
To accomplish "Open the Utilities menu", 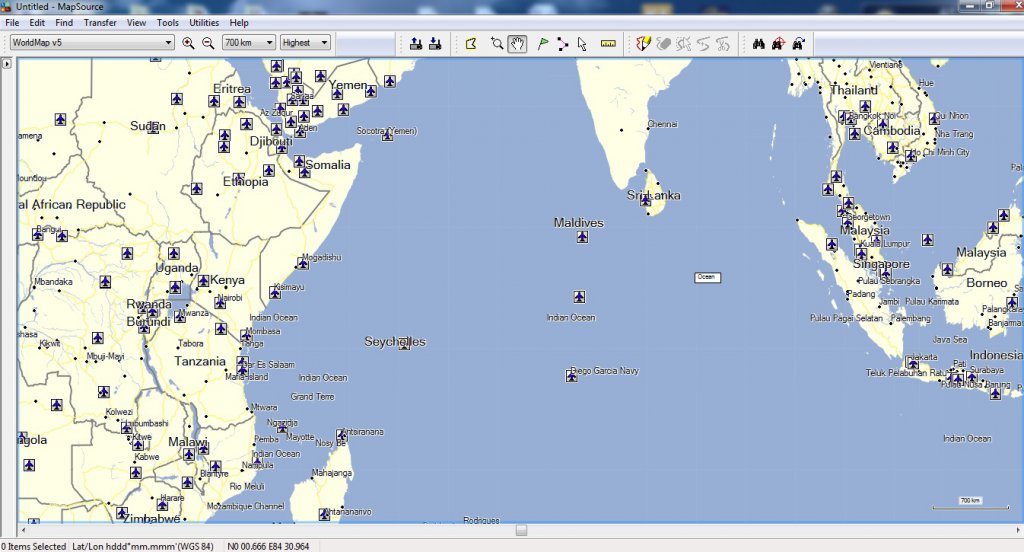I will 204,22.
